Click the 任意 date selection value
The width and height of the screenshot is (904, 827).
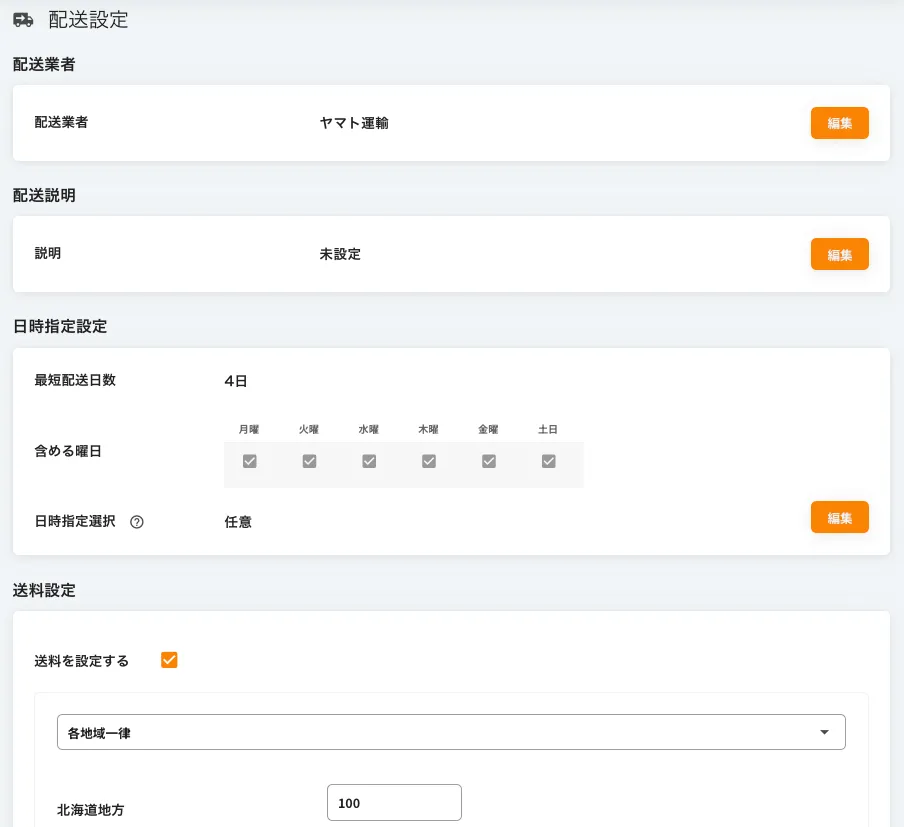[238, 522]
